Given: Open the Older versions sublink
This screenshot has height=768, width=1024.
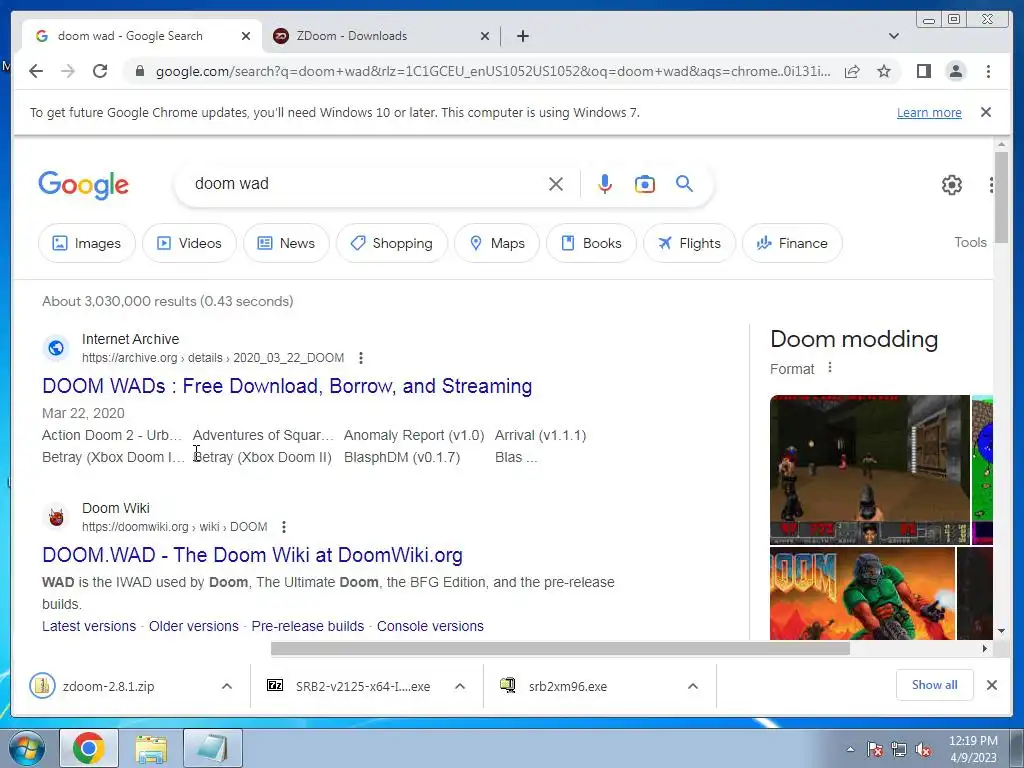Looking at the screenshot, I should [194, 626].
